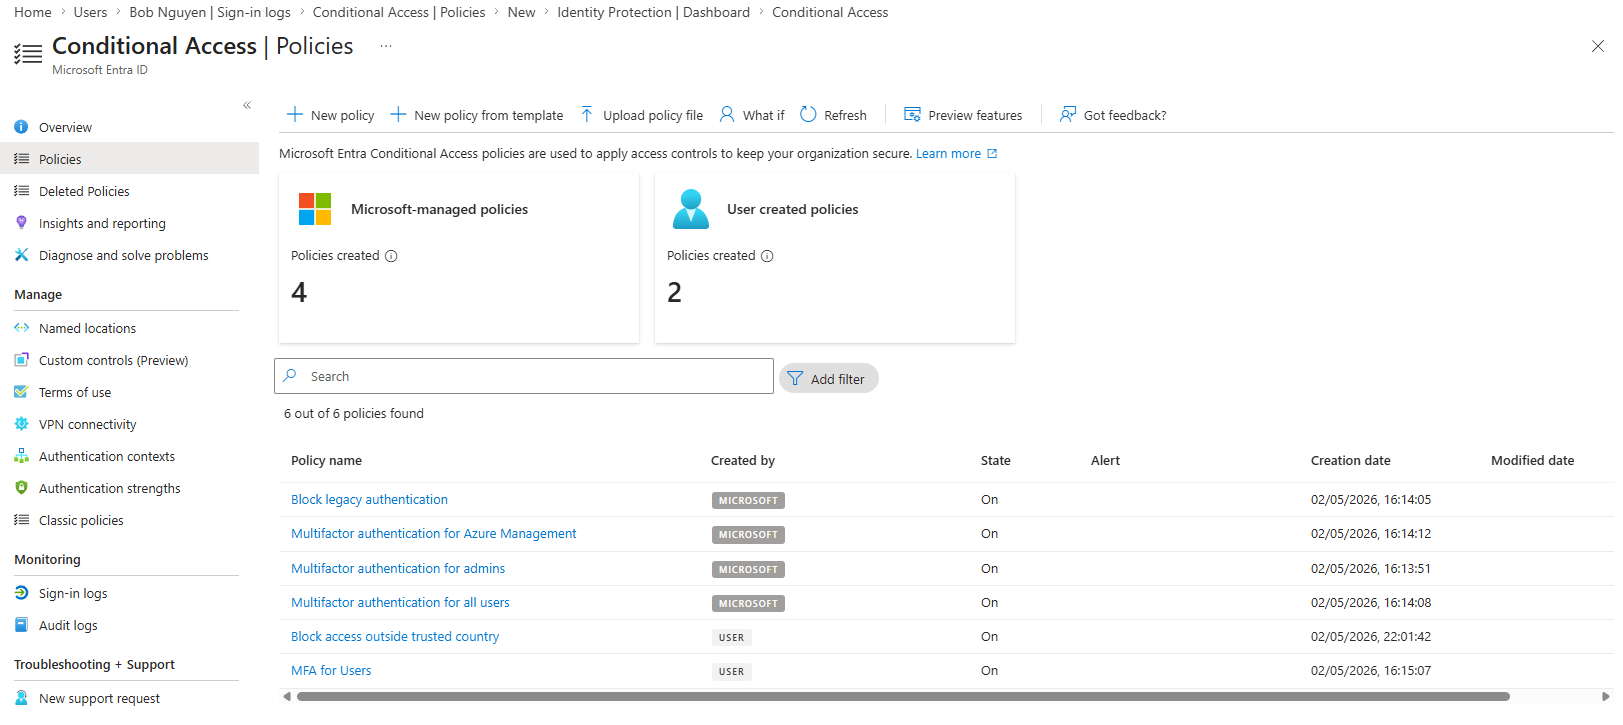Sort by State column header
Image resolution: width=1623 pixels, height=725 pixels.
tap(995, 460)
